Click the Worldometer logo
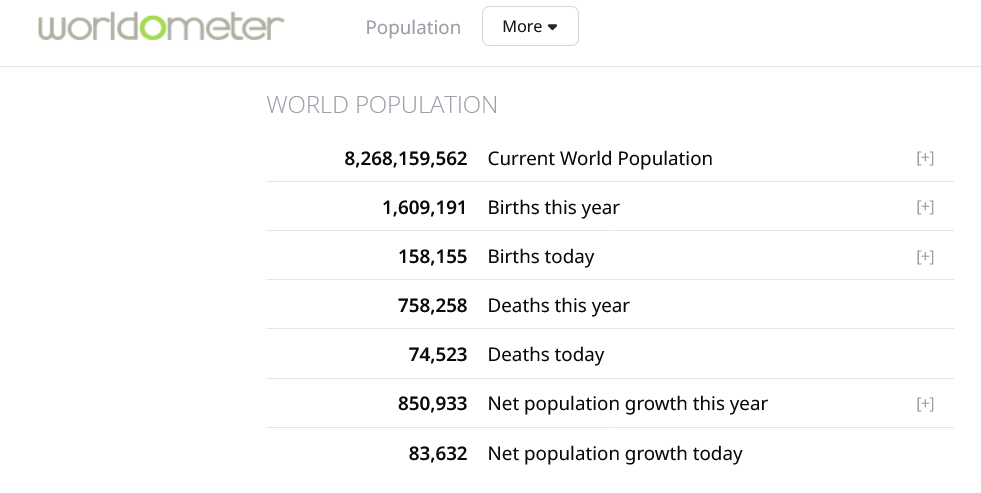This screenshot has height=493, width=981. (161, 27)
